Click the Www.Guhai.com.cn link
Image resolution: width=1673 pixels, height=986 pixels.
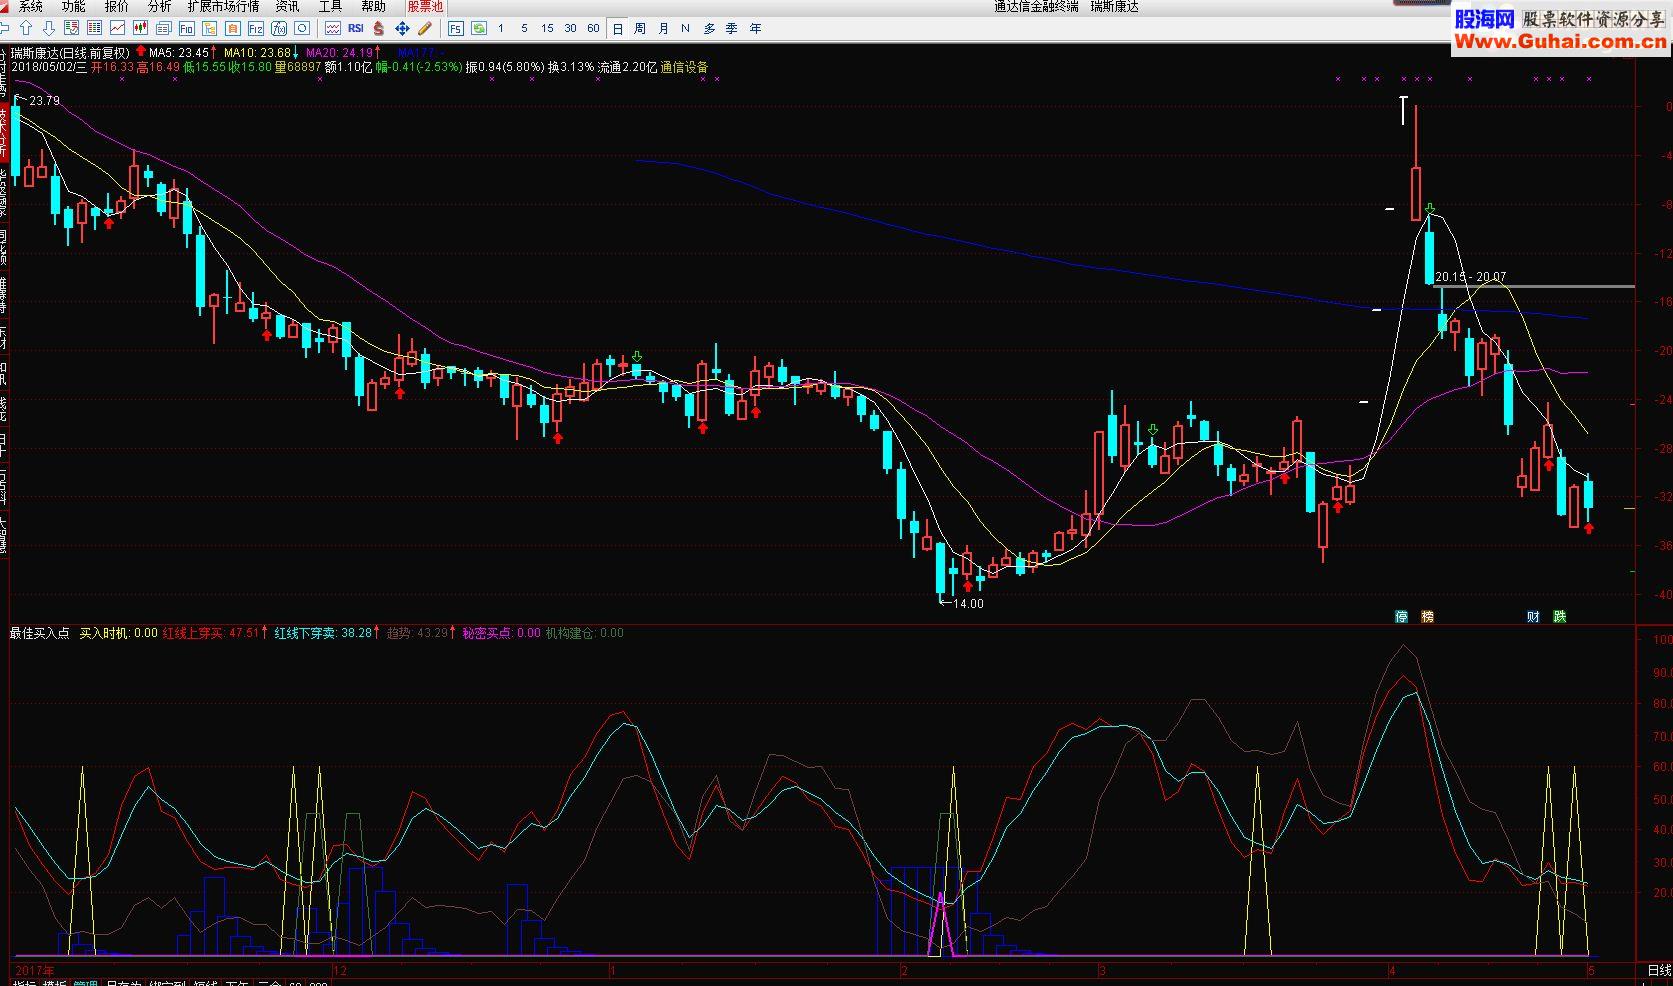1560,41
